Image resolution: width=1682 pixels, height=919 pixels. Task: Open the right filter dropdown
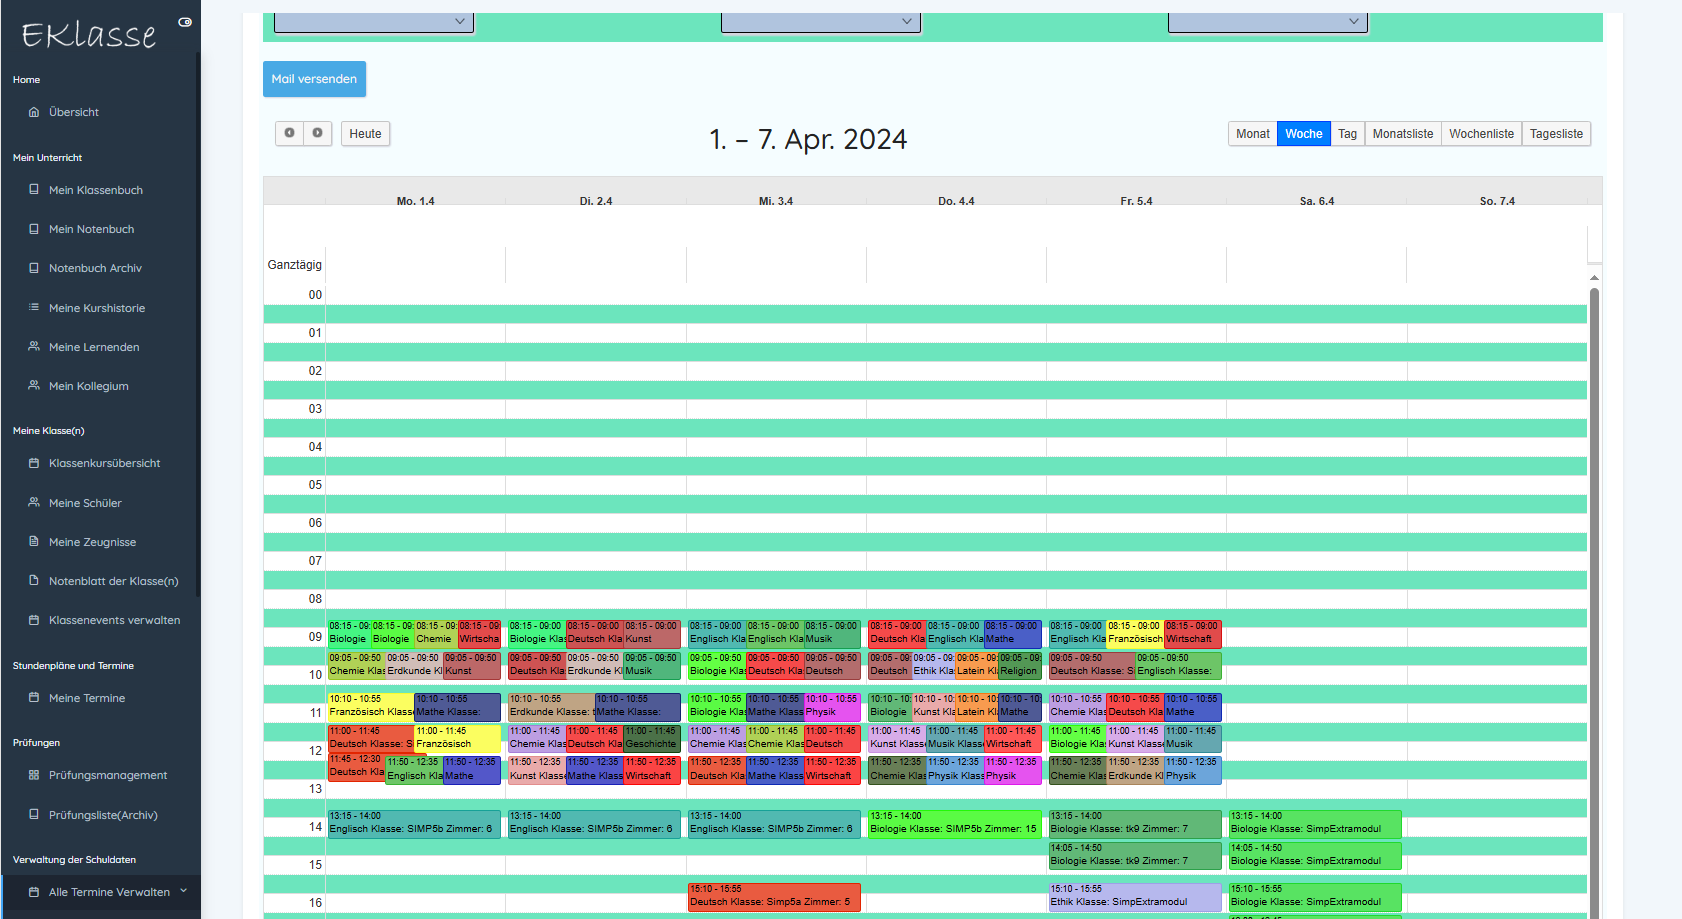[1267, 21]
